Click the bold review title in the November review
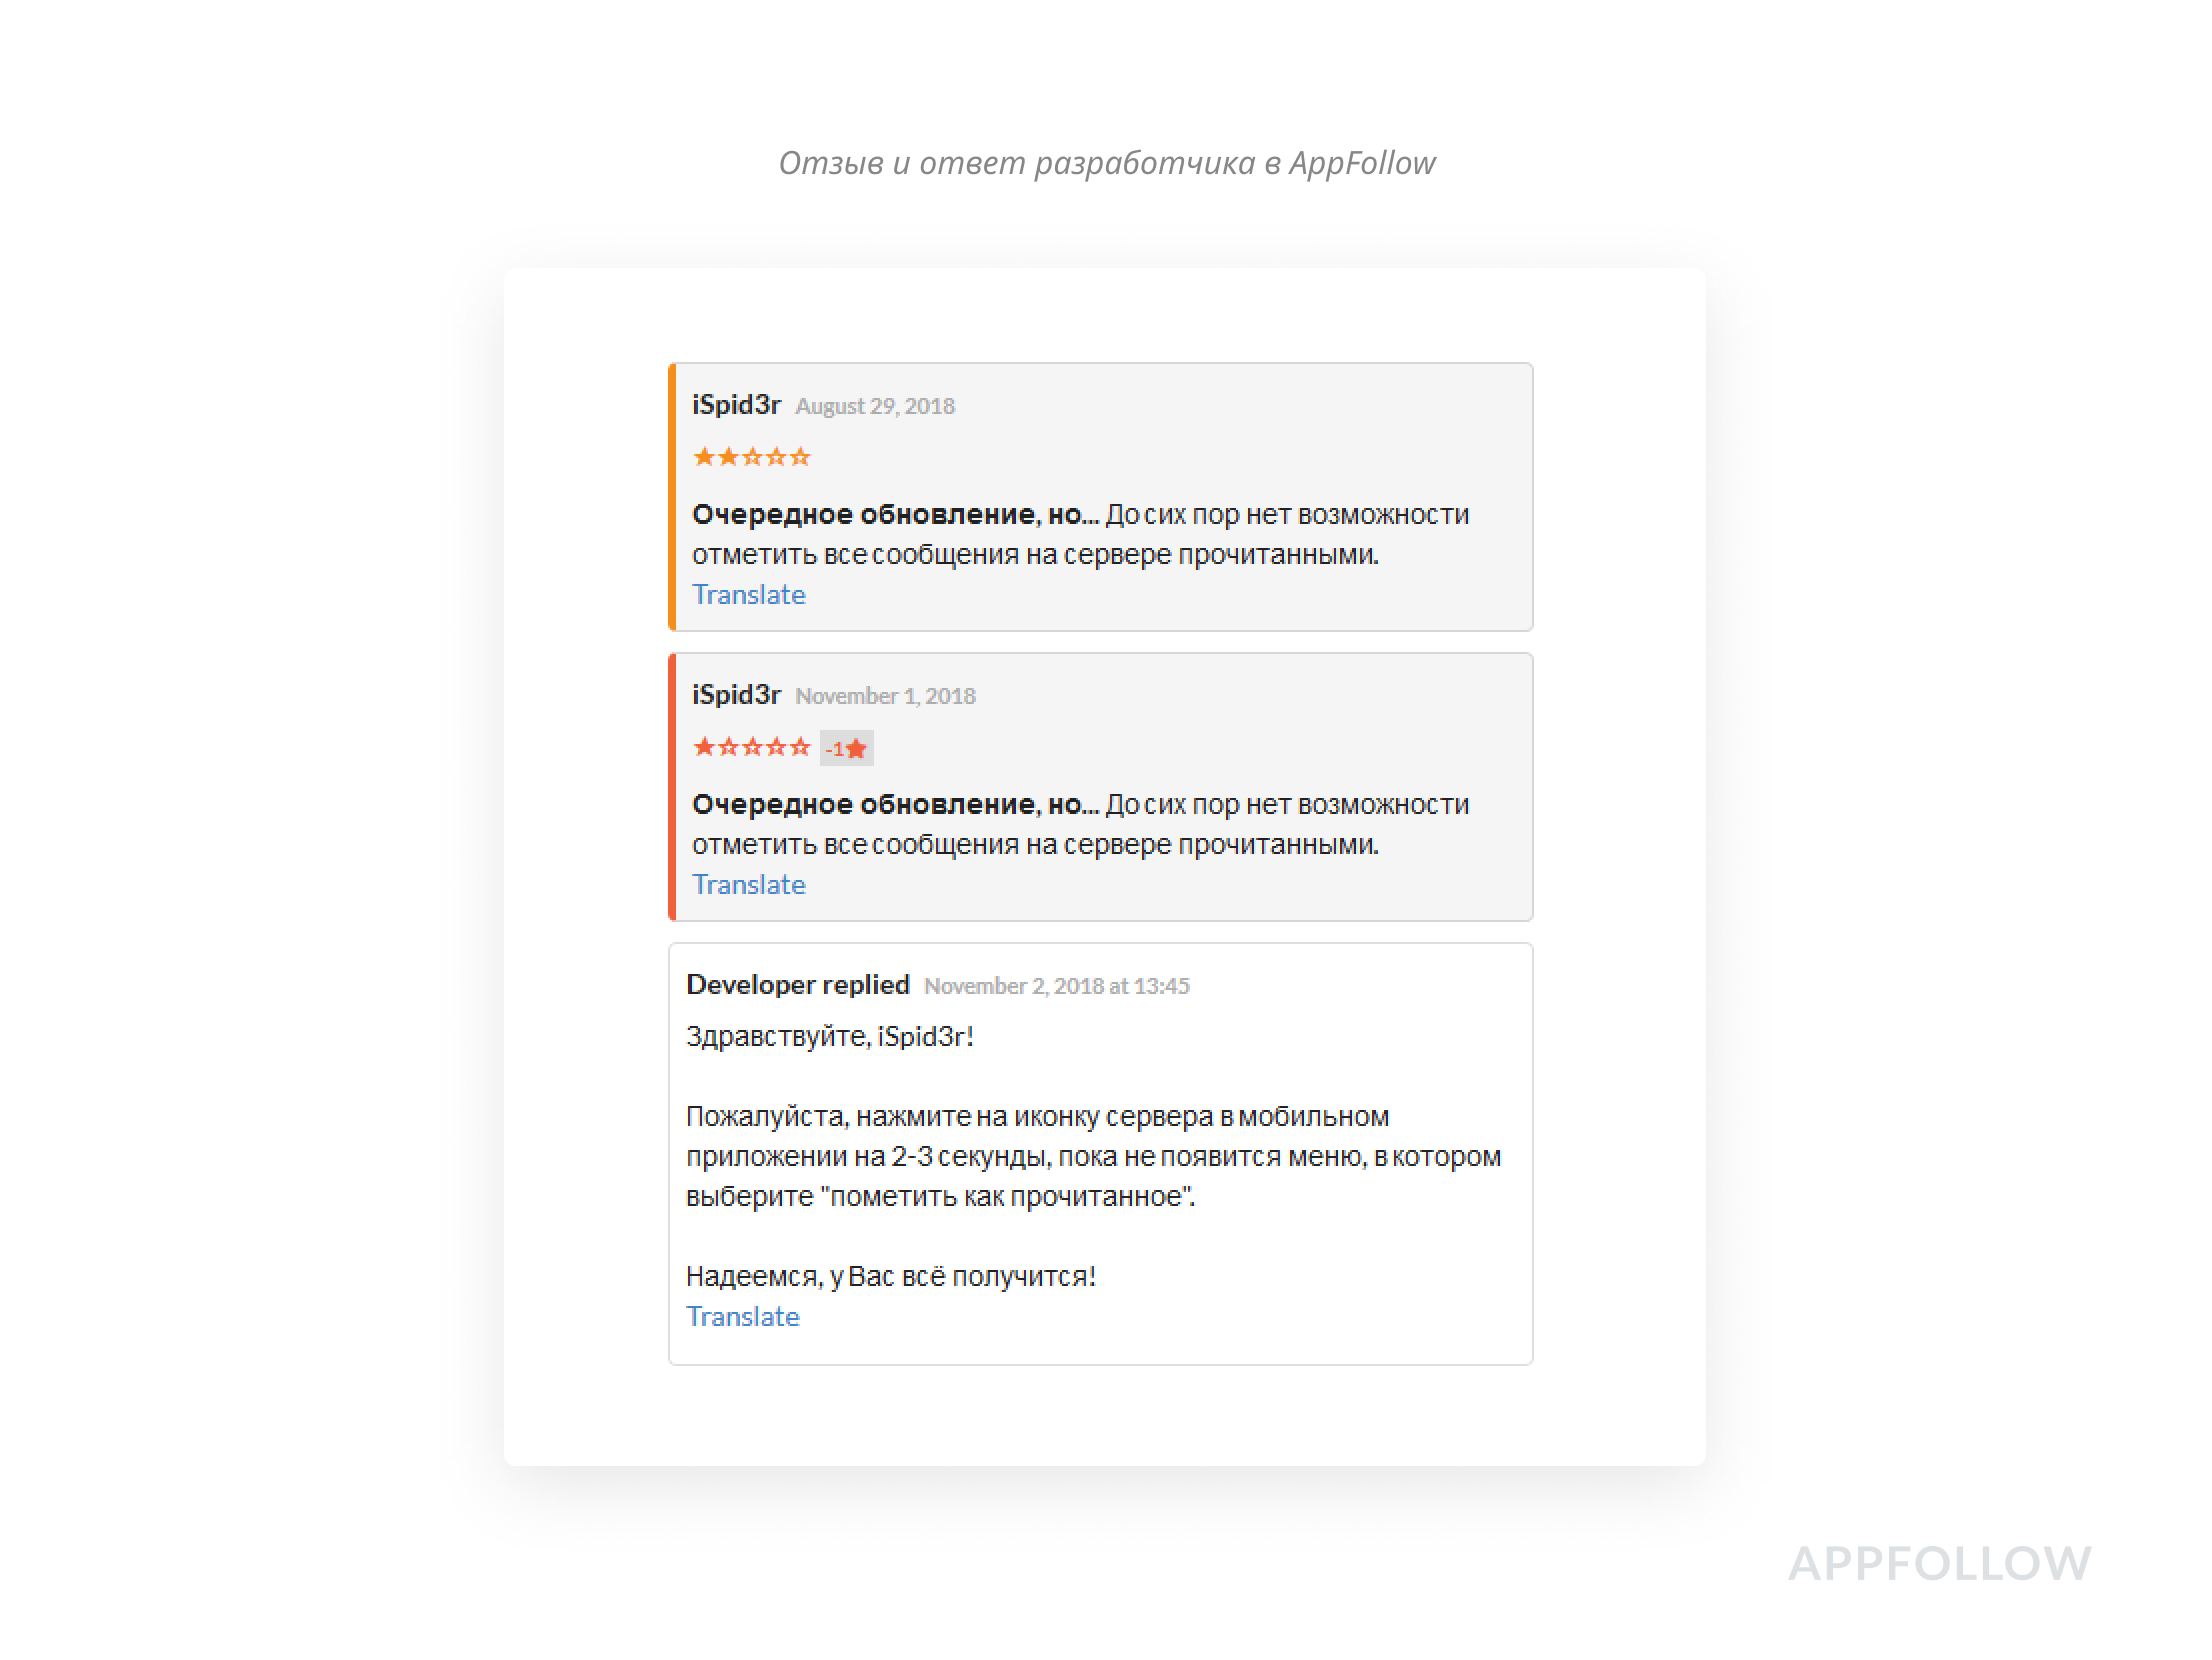The width and height of the screenshot is (2212, 1660). tap(895, 805)
